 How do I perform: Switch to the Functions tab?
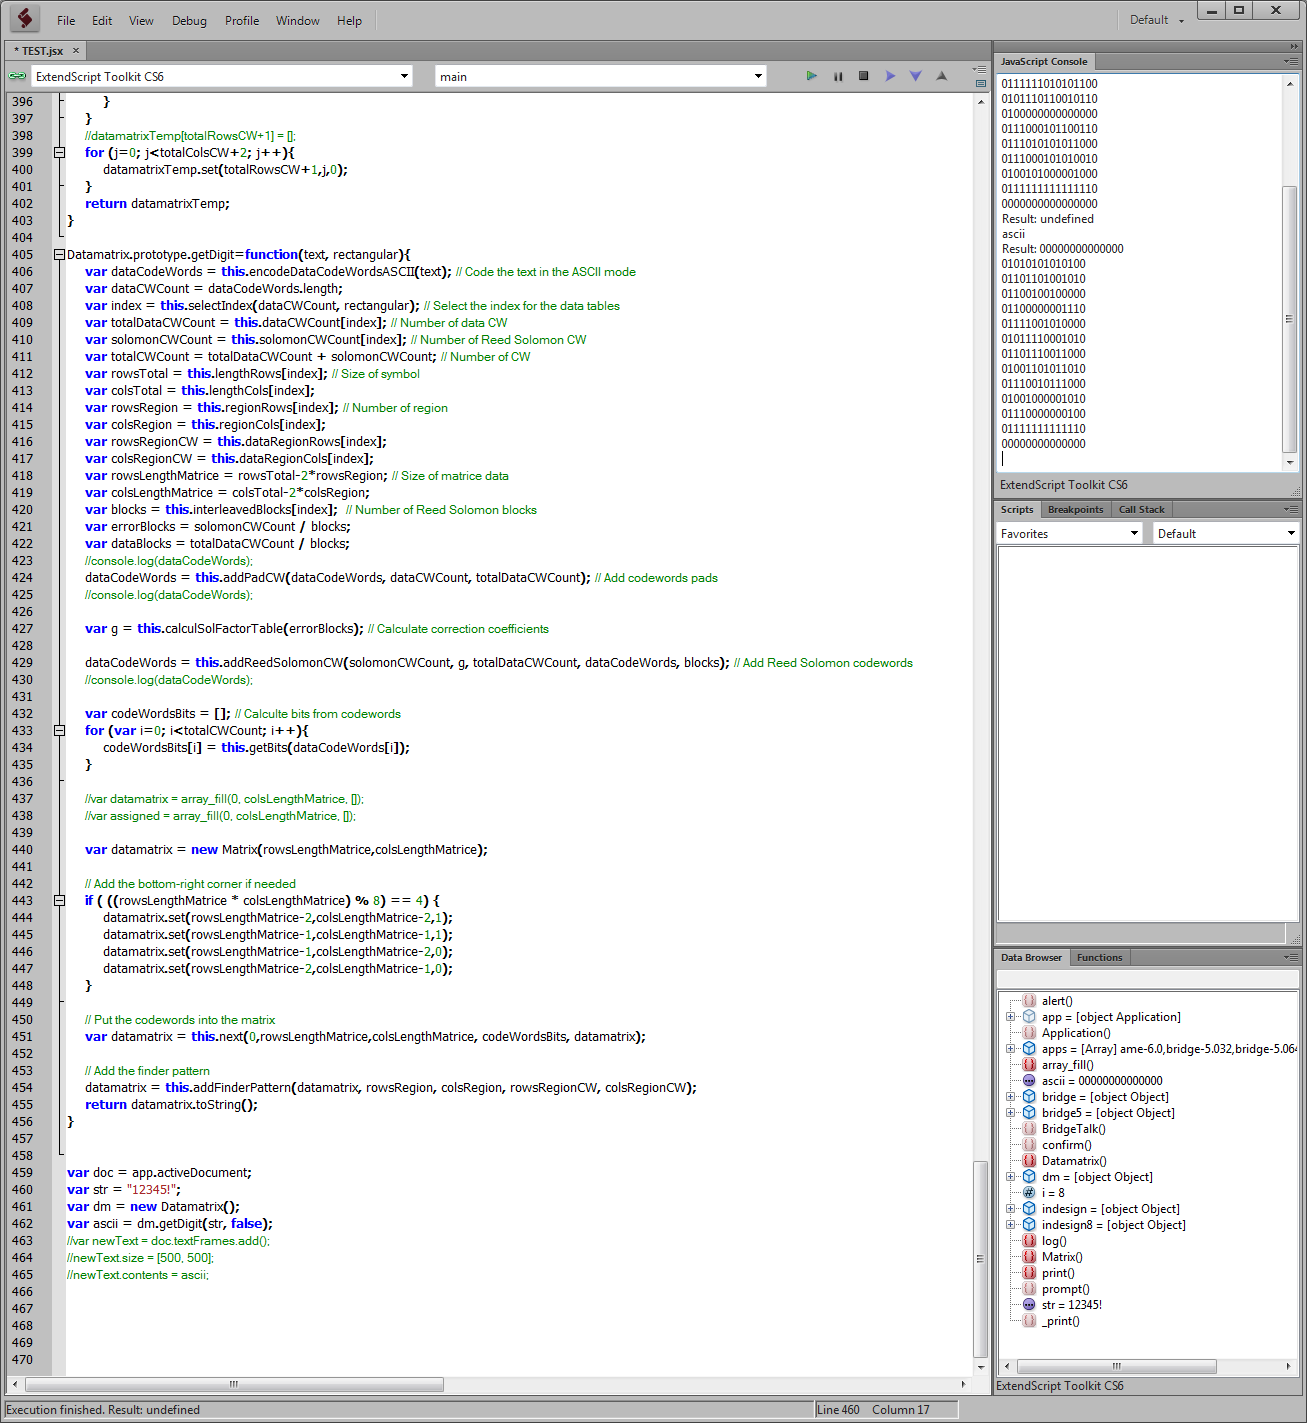coord(1099,957)
